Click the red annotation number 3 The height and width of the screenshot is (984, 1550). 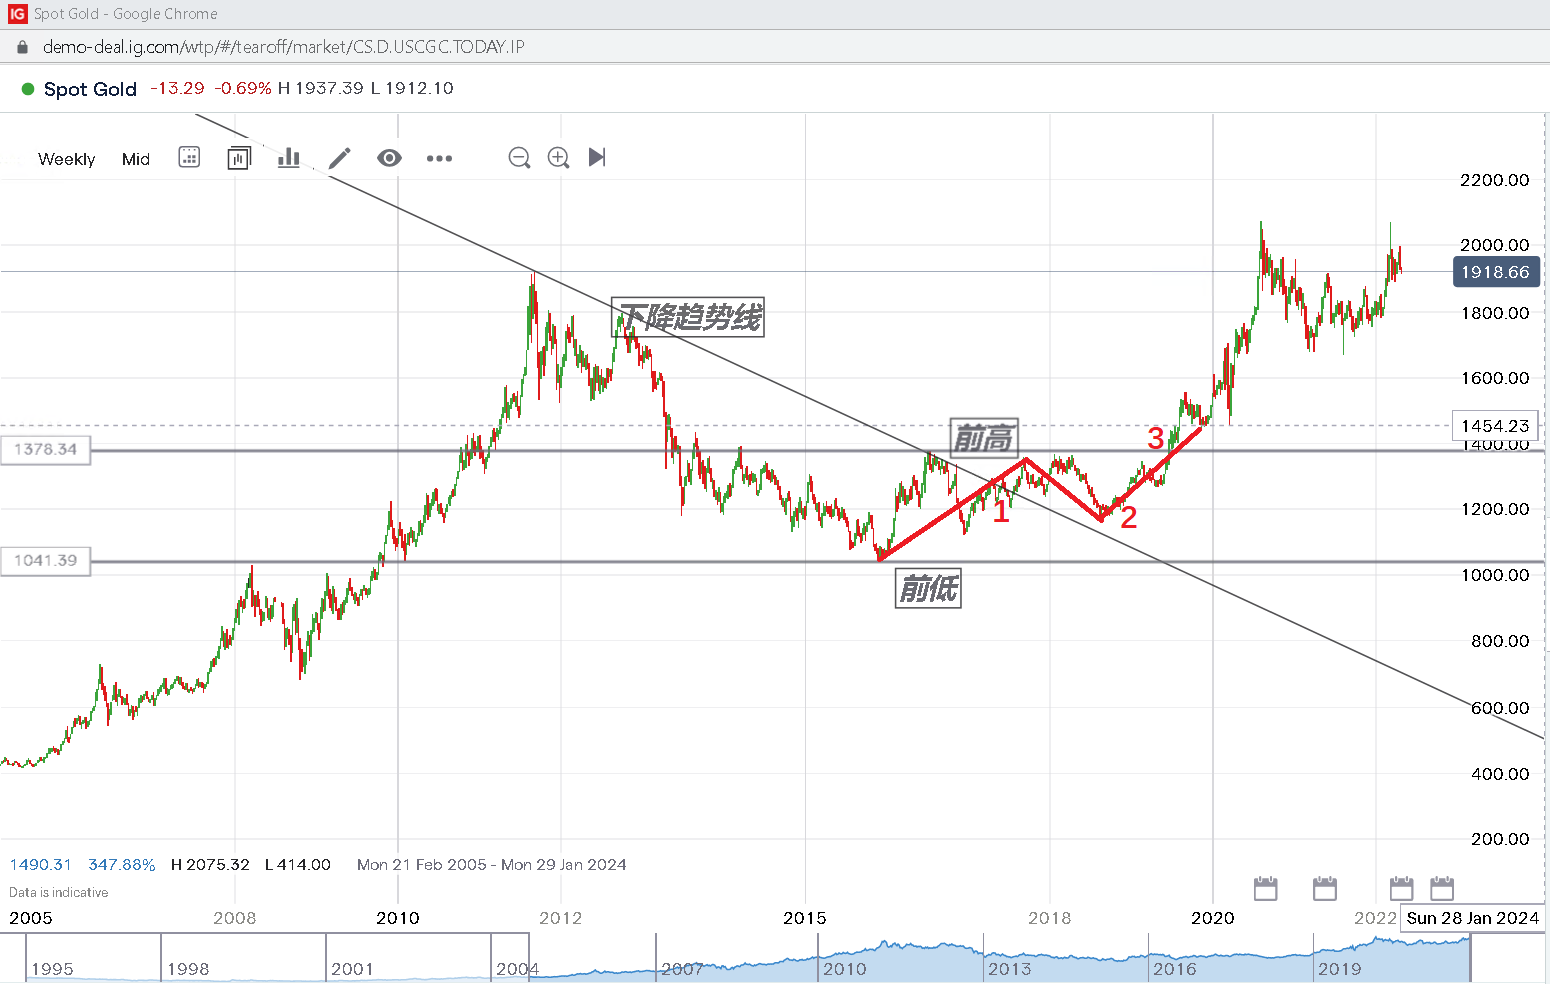[1156, 438]
